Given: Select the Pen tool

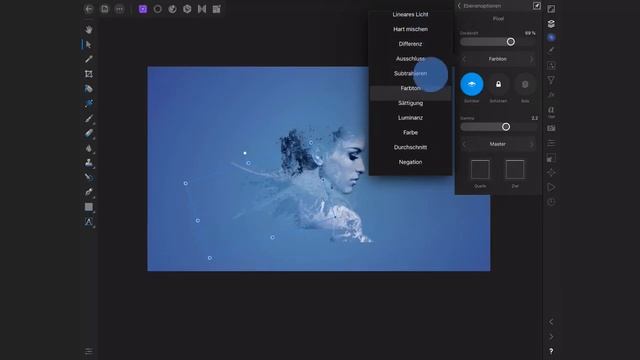Looking at the screenshot, I should pos(89,192).
